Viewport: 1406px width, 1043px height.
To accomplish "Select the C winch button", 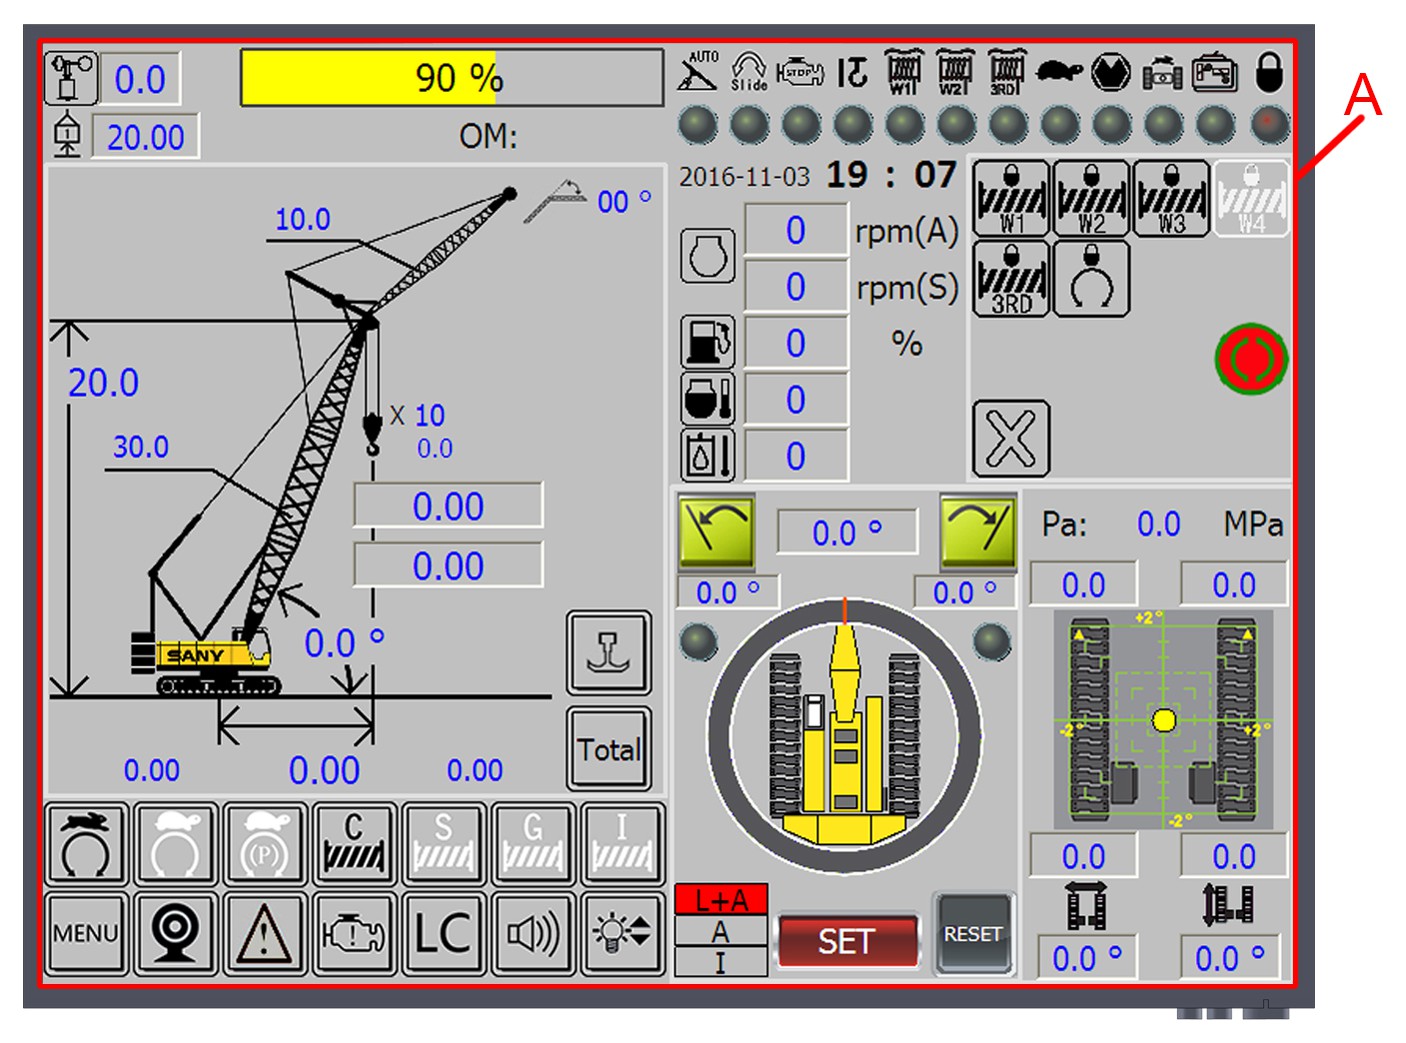I will pyautogui.click(x=354, y=844).
